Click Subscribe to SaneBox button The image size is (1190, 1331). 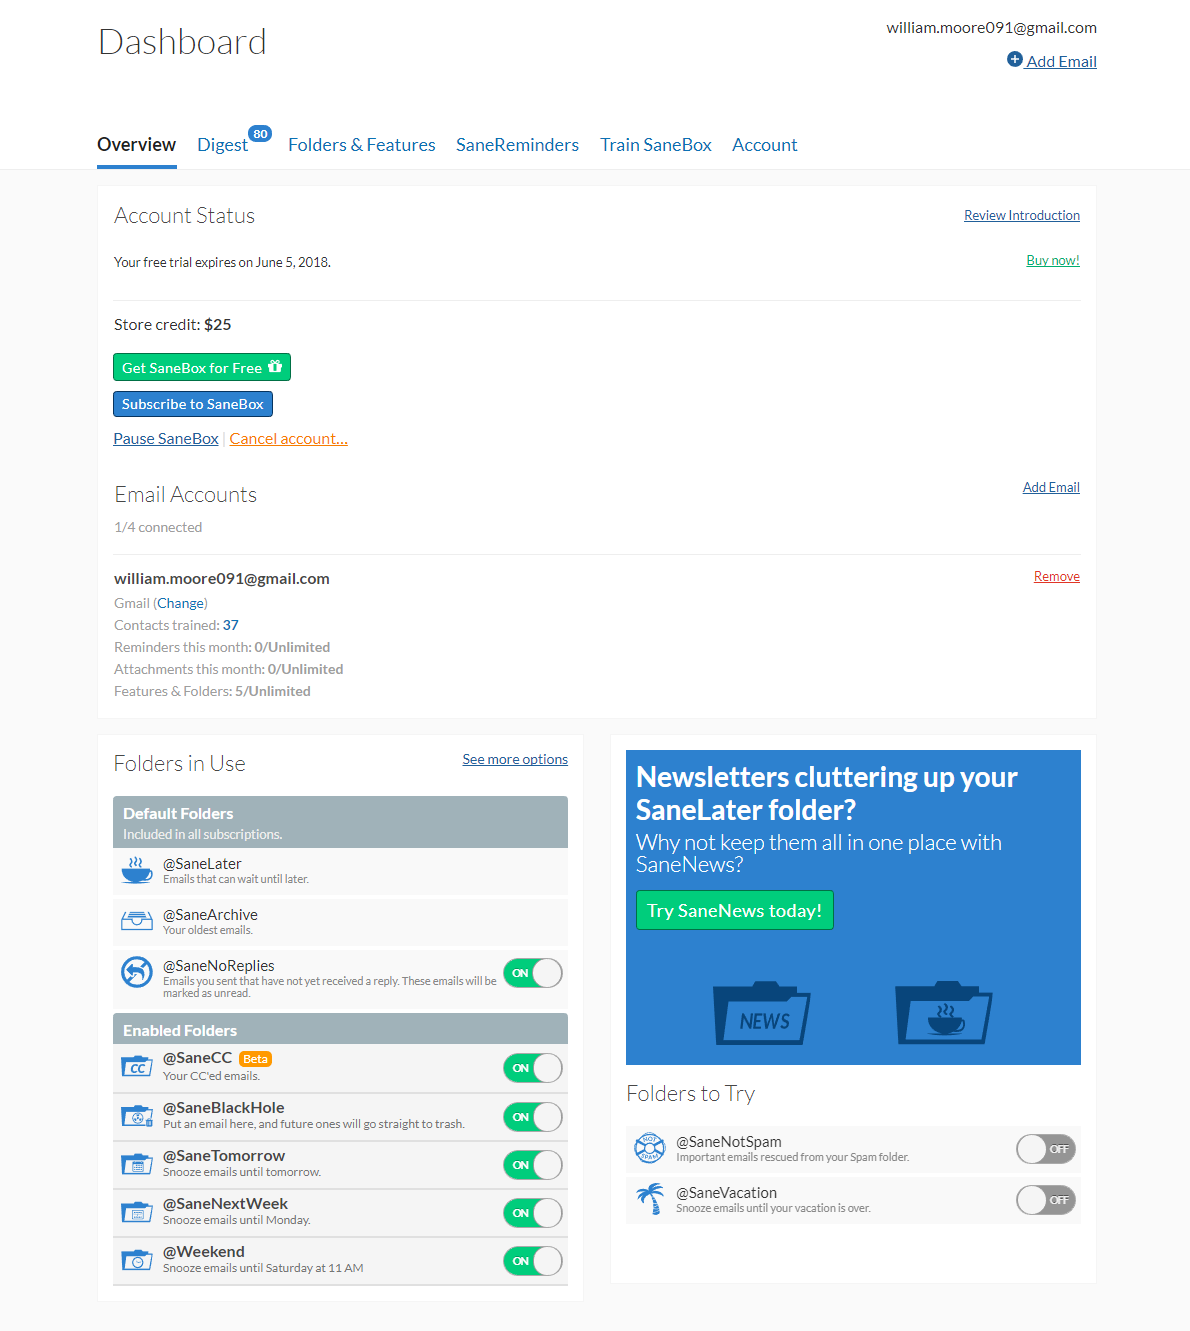click(193, 404)
